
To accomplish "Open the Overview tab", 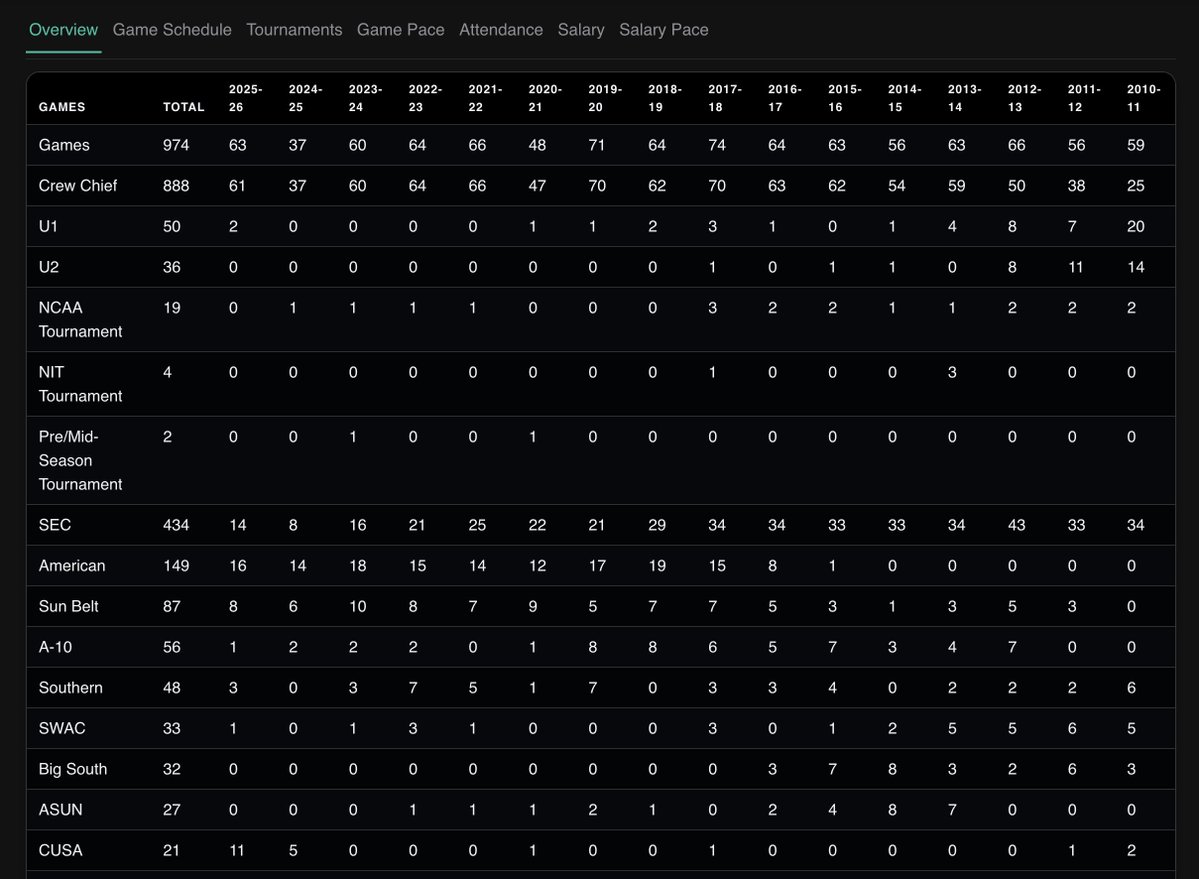I will 63,30.
